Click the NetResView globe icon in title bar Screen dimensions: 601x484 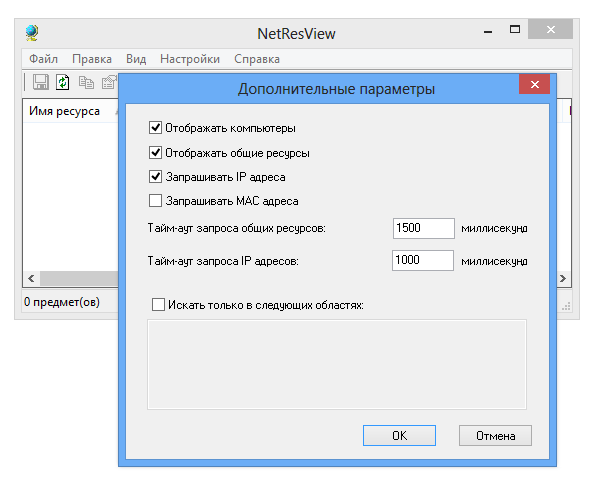click(32, 33)
